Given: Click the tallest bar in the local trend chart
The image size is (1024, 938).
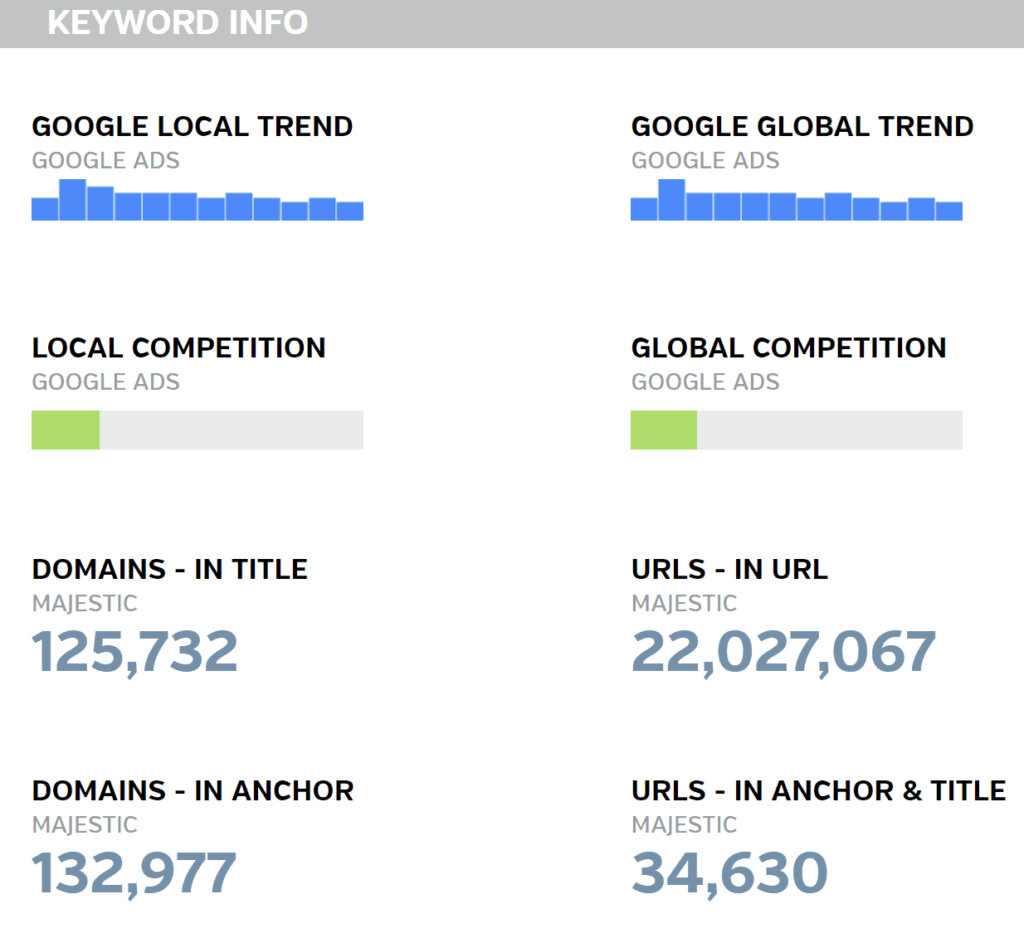Looking at the screenshot, I should pyautogui.click(x=72, y=200).
